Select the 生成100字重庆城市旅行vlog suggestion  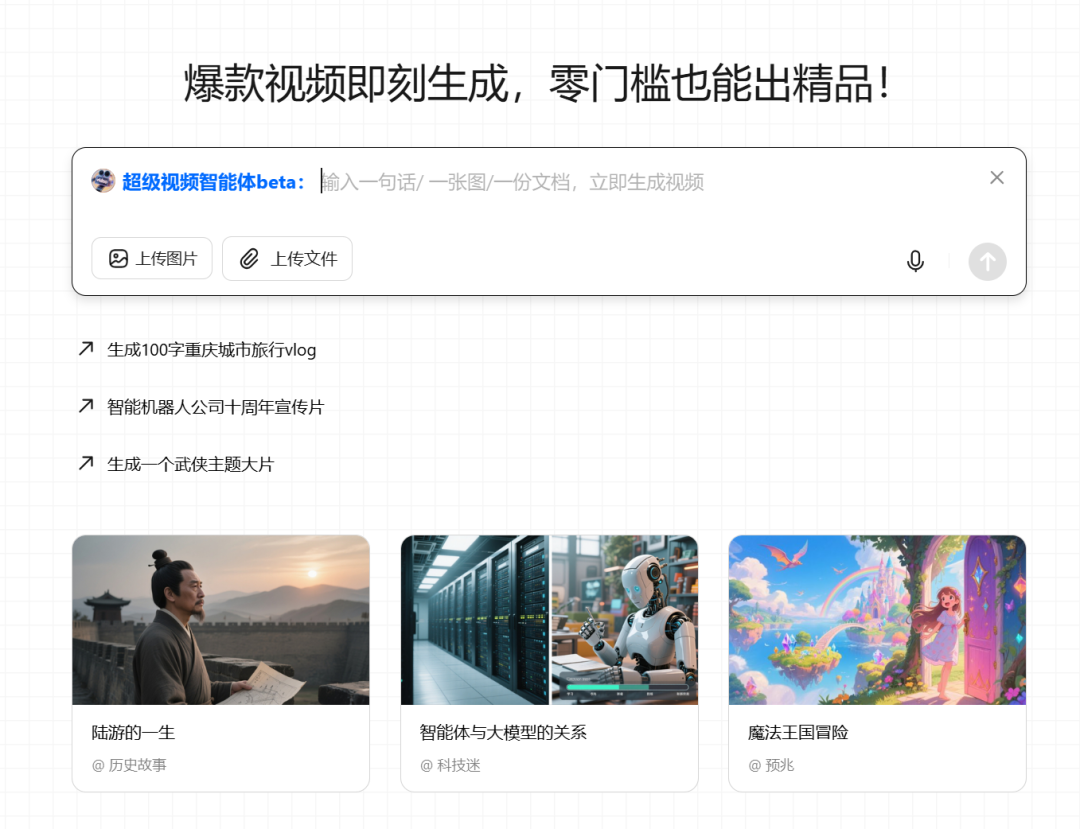tap(212, 350)
